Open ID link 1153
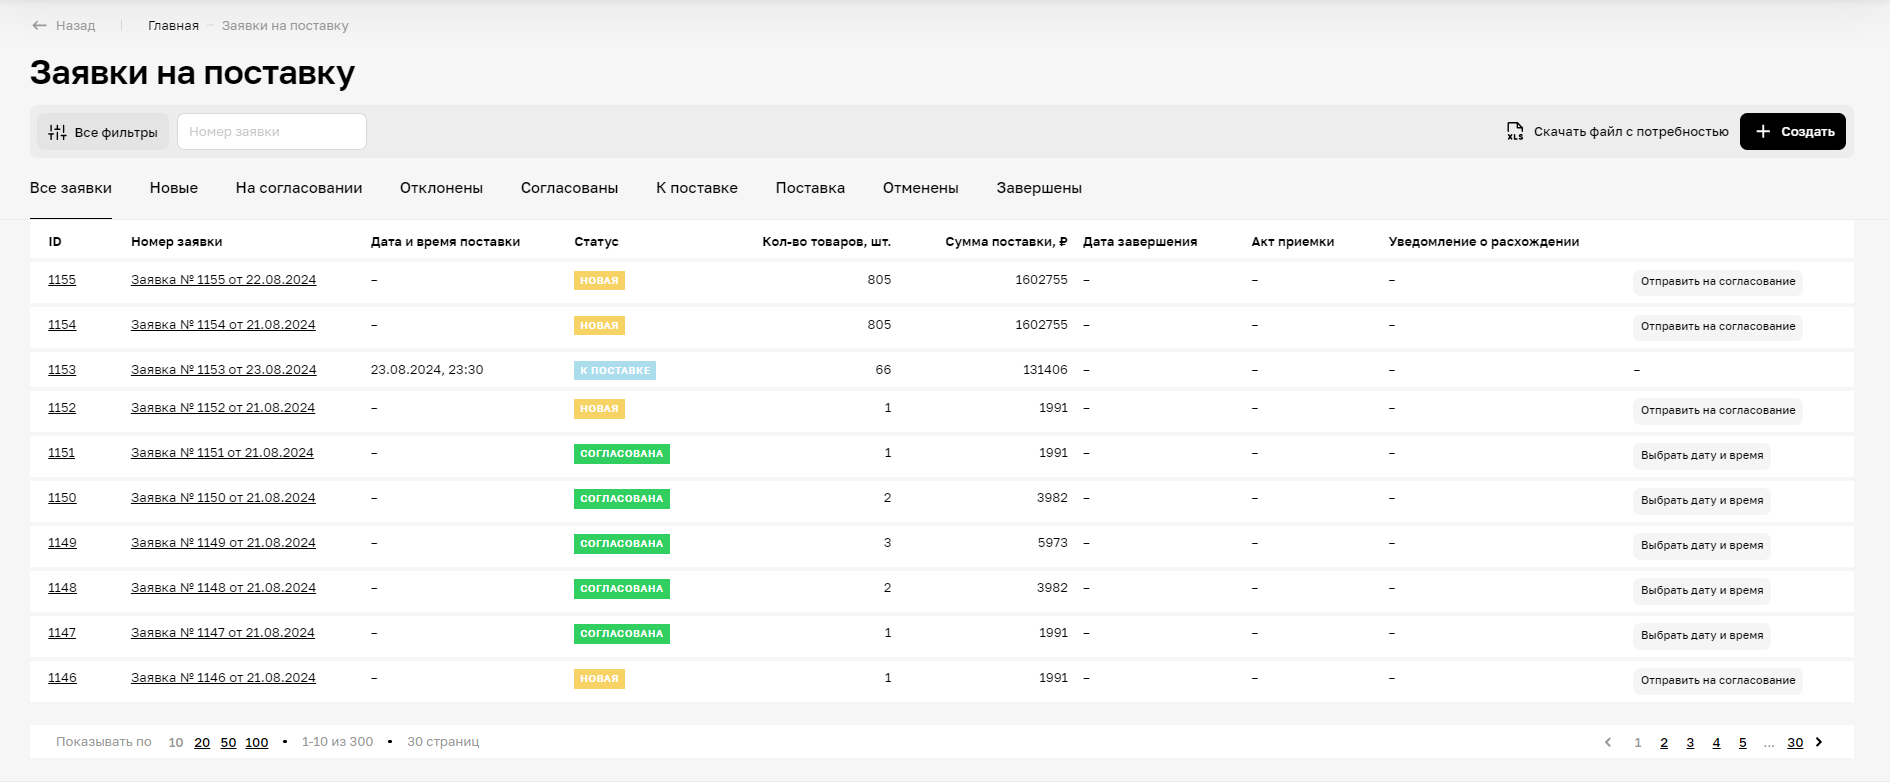This screenshot has width=1890, height=782. 62,370
